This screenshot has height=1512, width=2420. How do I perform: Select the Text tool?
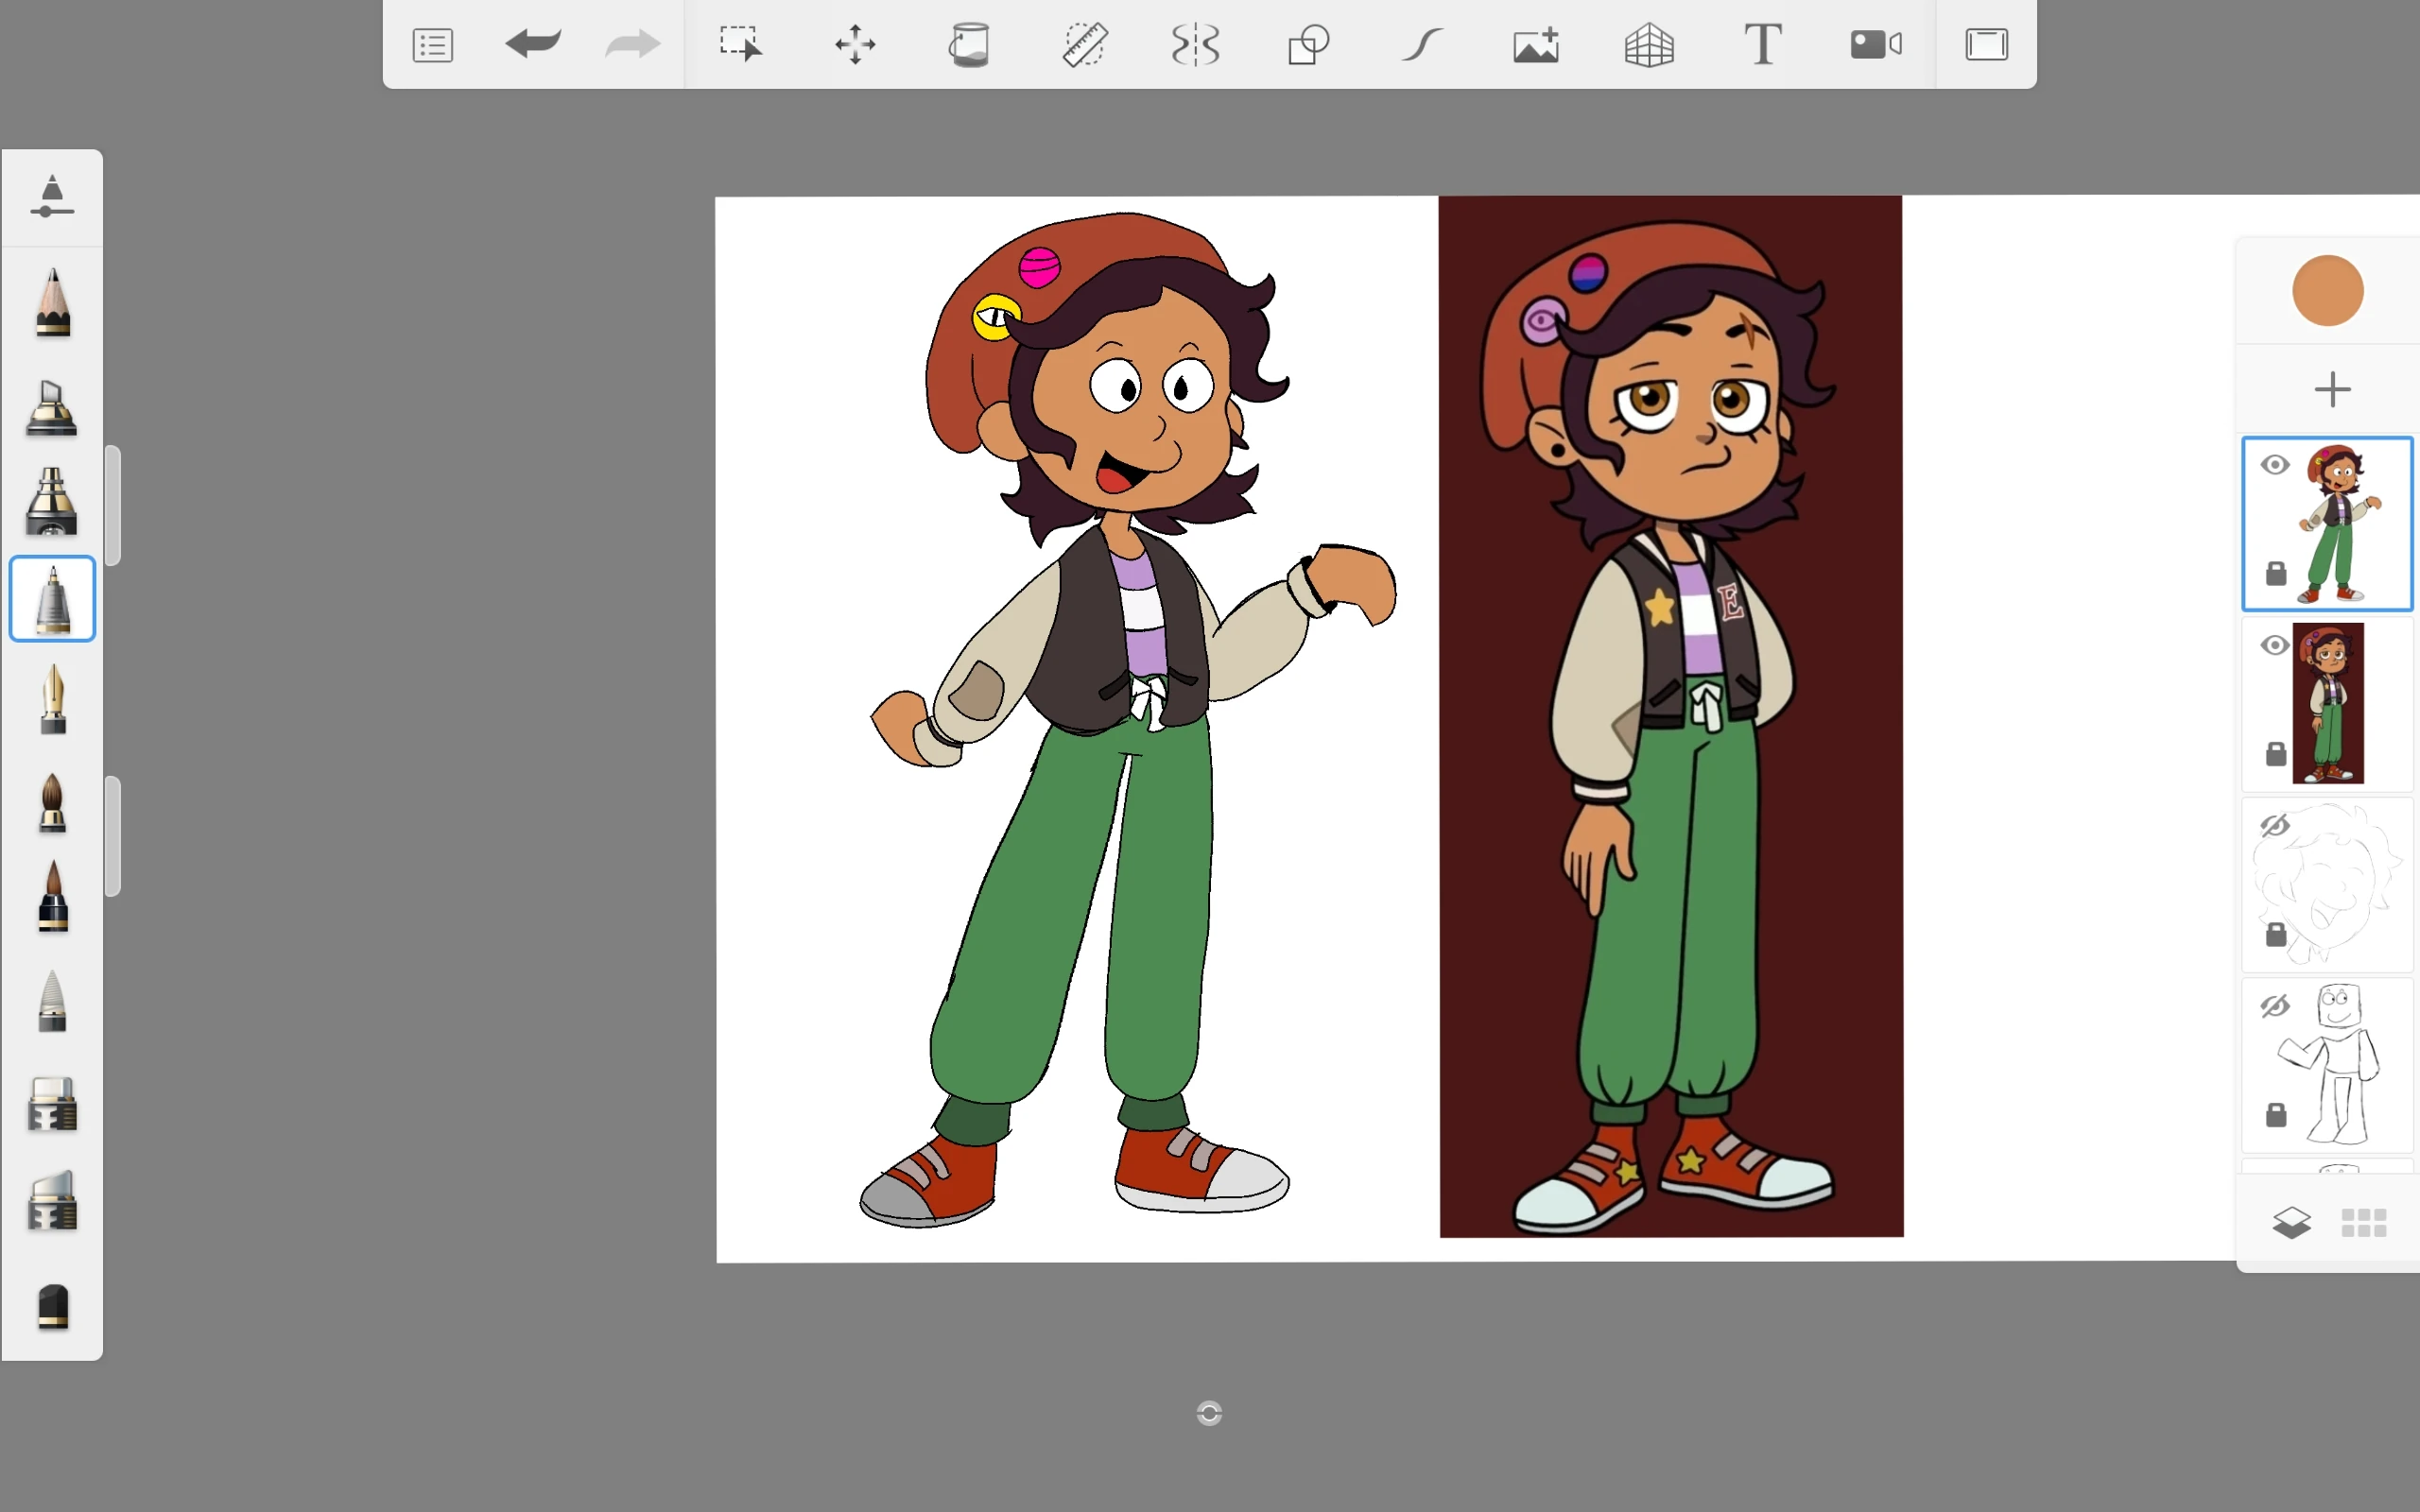pyautogui.click(x=1762, y=45)
